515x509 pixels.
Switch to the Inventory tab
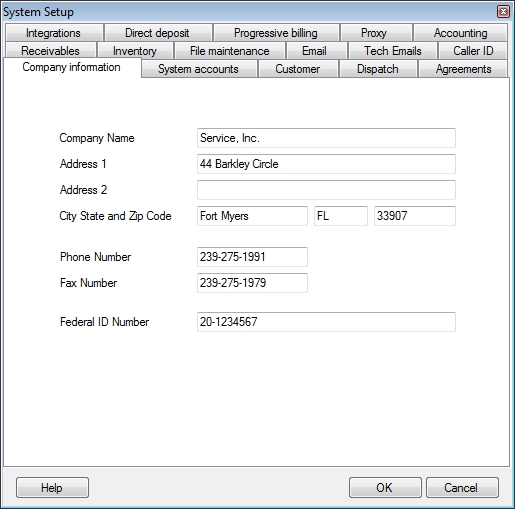(x=135, y=51)
